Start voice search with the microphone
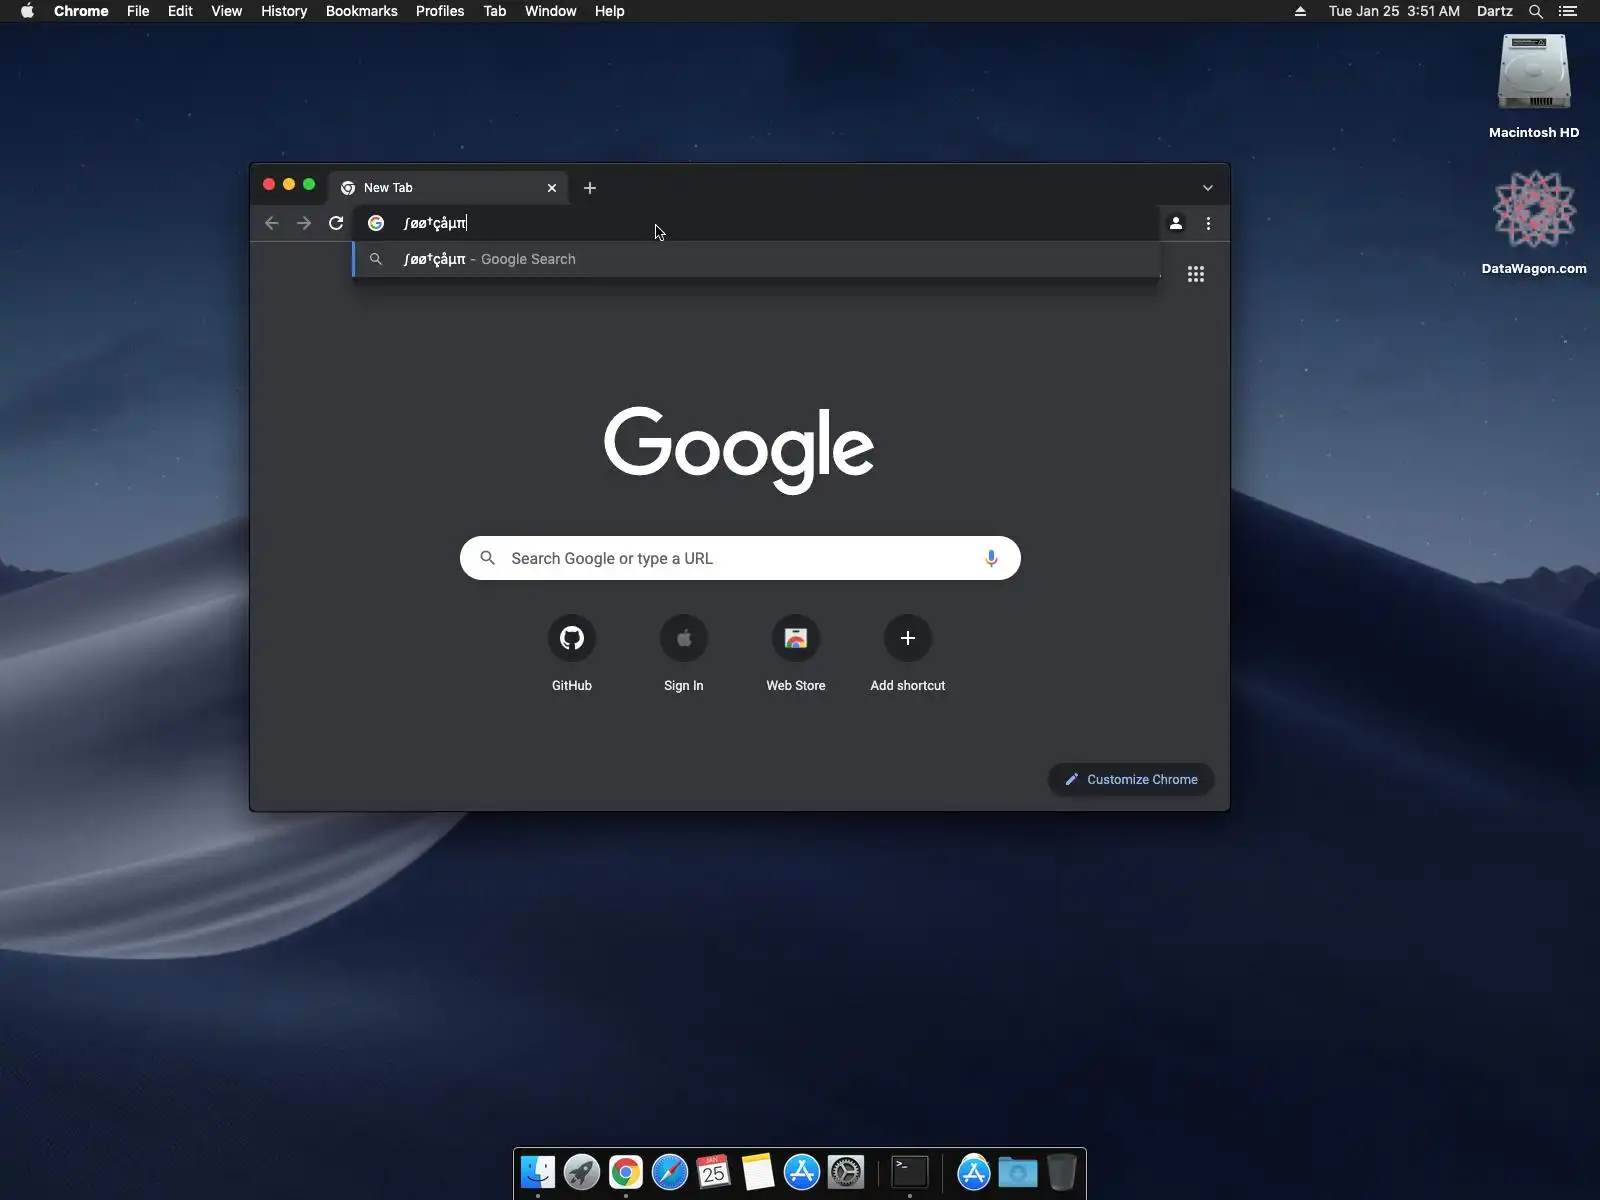Image resolution: width=1600 pixels, height=1200 pixels. click(991, 558)
